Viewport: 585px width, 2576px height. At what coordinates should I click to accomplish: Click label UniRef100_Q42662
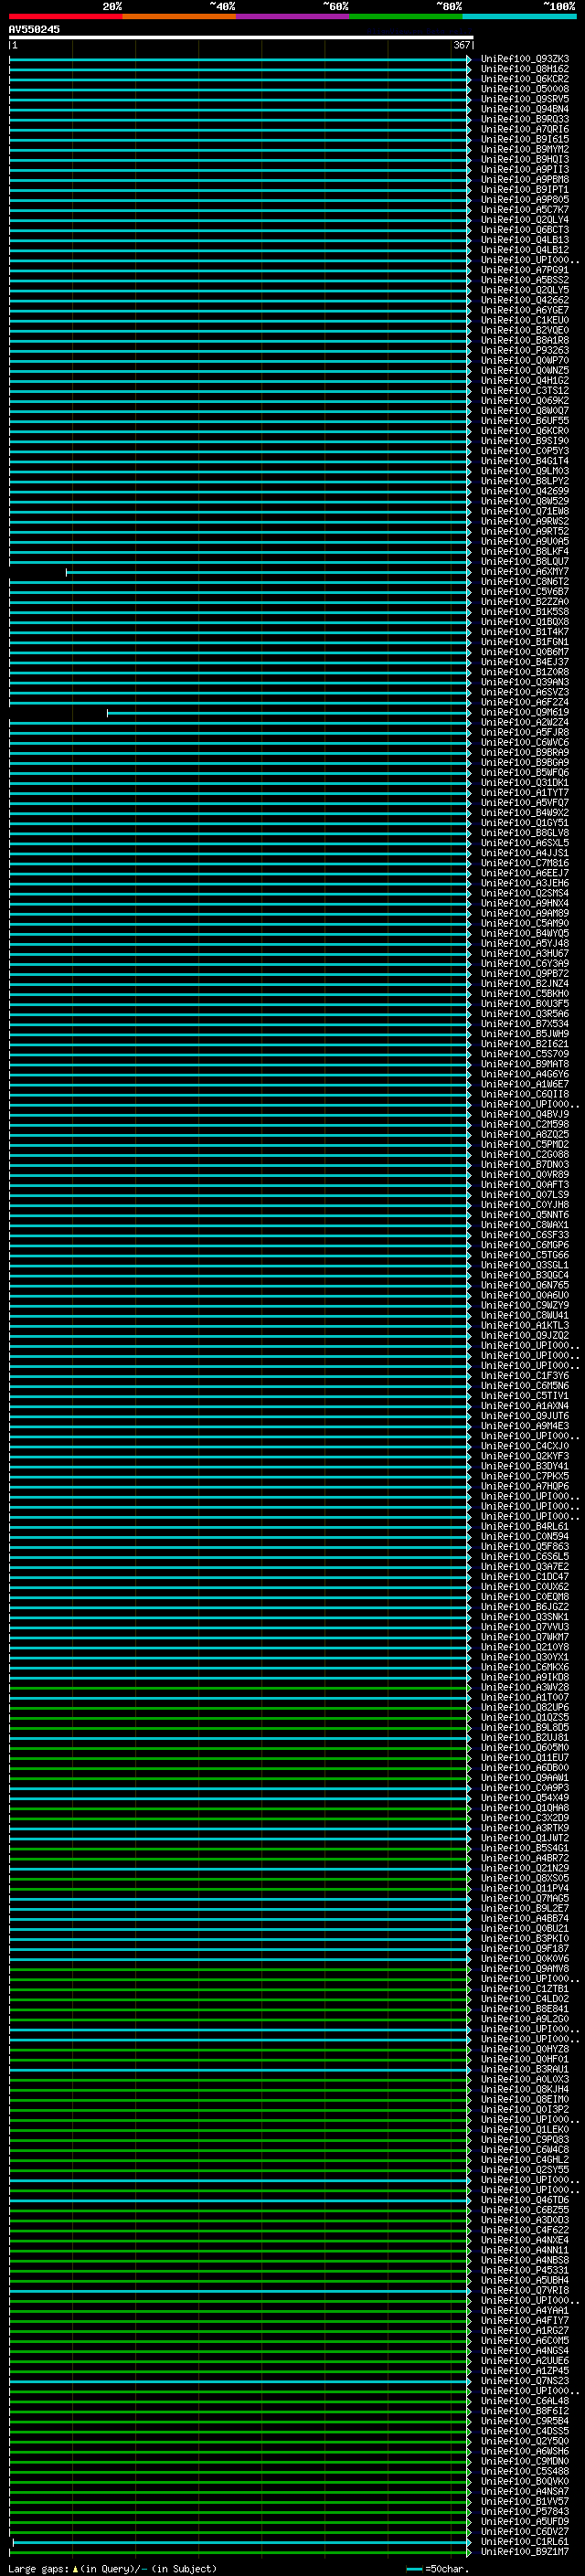pos(524,300)
